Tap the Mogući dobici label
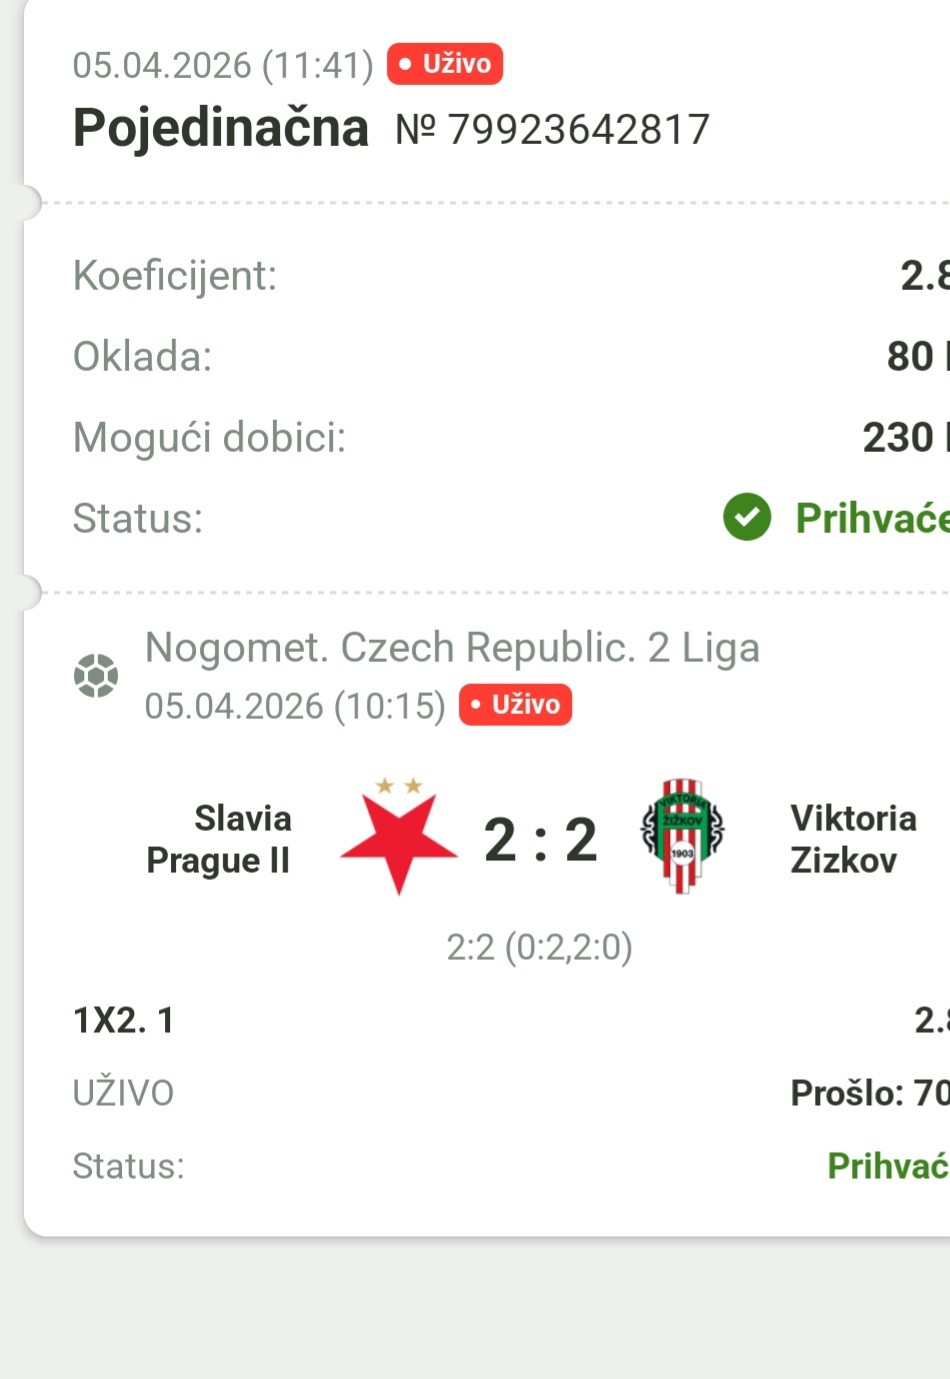Screen dimensions: 950x1379 coord(209,437)
